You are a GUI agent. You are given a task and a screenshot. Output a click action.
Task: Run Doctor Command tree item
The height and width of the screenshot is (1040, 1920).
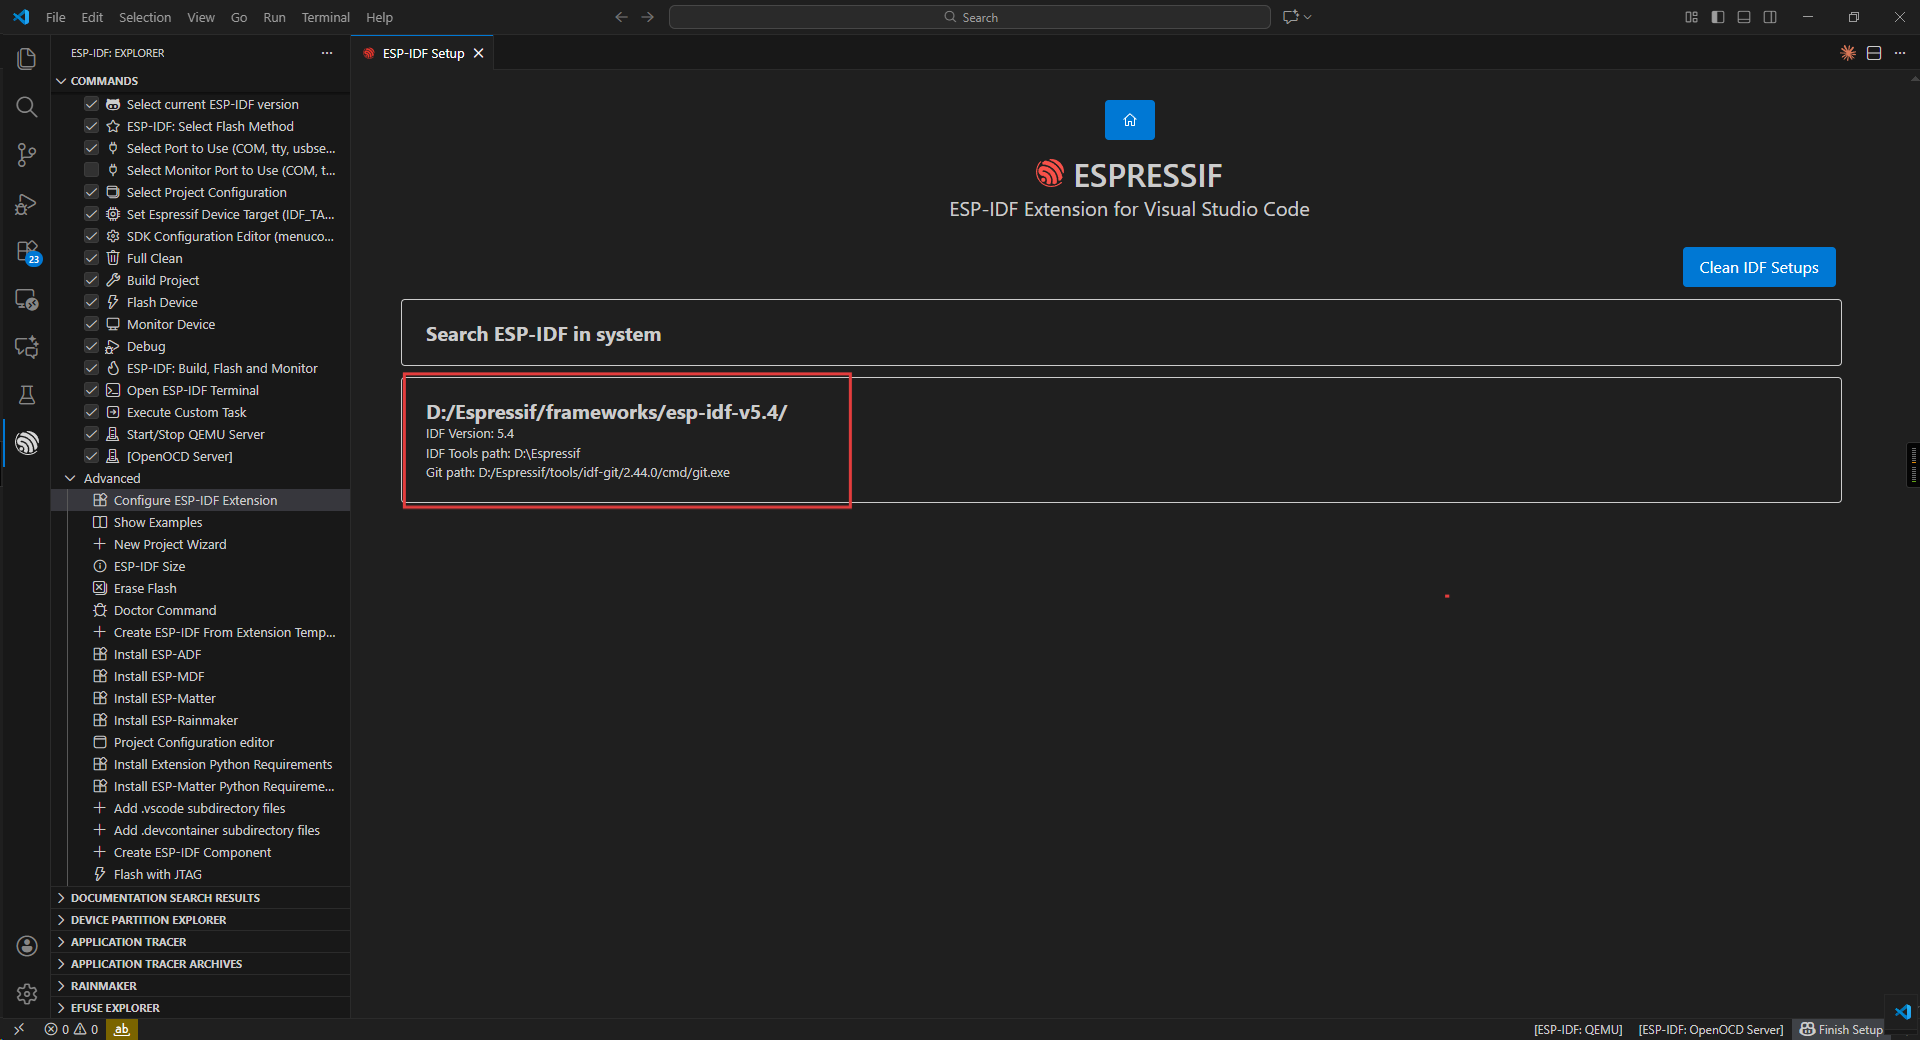click(x=200, y=610)
